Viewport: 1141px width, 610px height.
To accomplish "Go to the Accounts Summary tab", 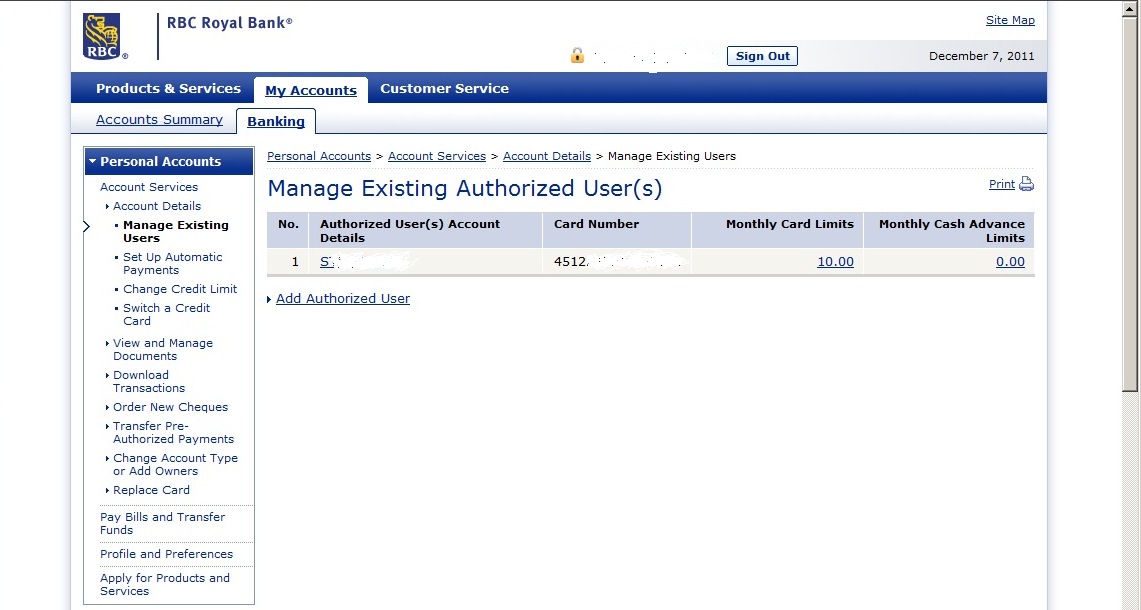I will click(159, 120).
